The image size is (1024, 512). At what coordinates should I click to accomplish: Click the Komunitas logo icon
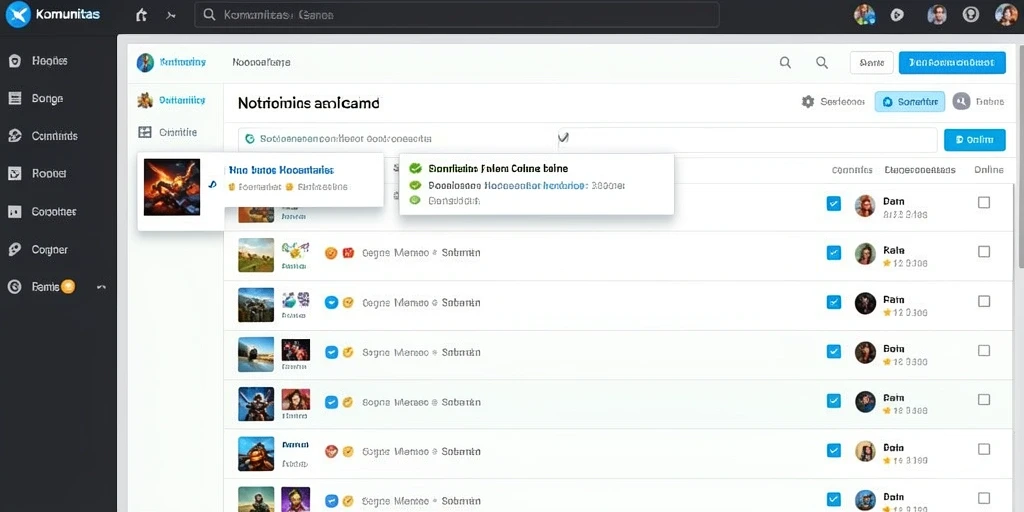click(18, 14)
